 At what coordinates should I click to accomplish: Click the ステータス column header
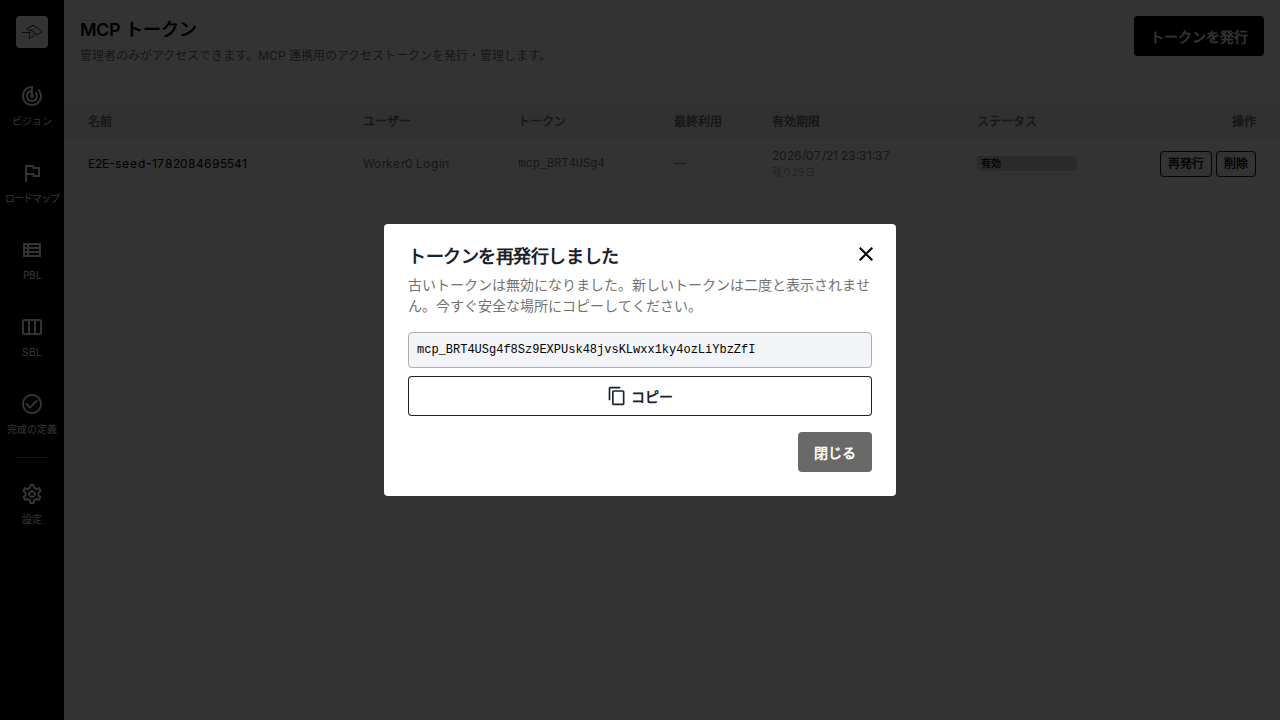[x=1007, y=121]
